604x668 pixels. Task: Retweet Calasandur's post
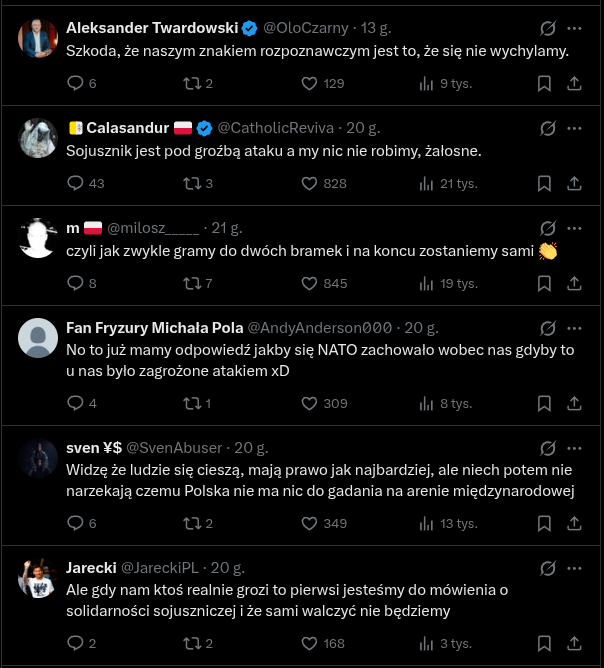coord(191,184)
